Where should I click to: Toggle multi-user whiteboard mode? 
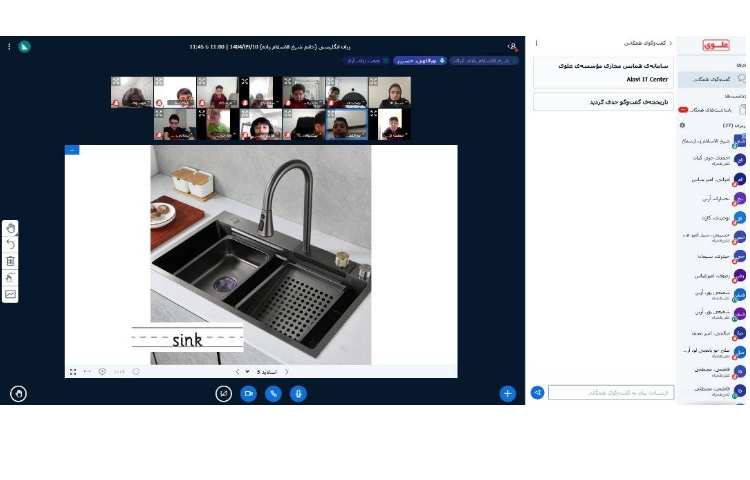(x=10, y=295)
